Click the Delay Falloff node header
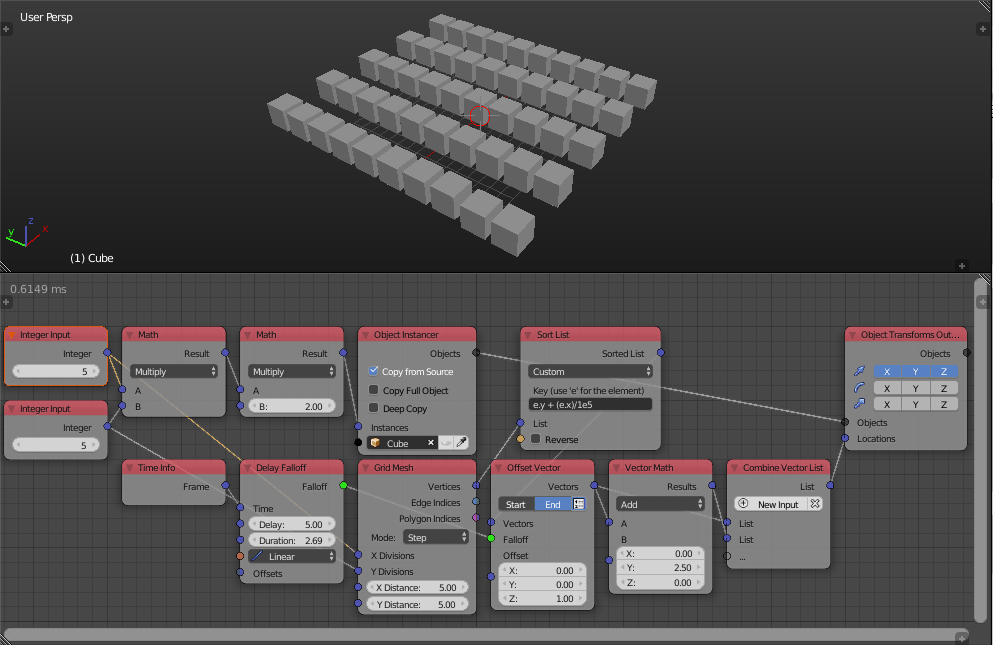 292,468
